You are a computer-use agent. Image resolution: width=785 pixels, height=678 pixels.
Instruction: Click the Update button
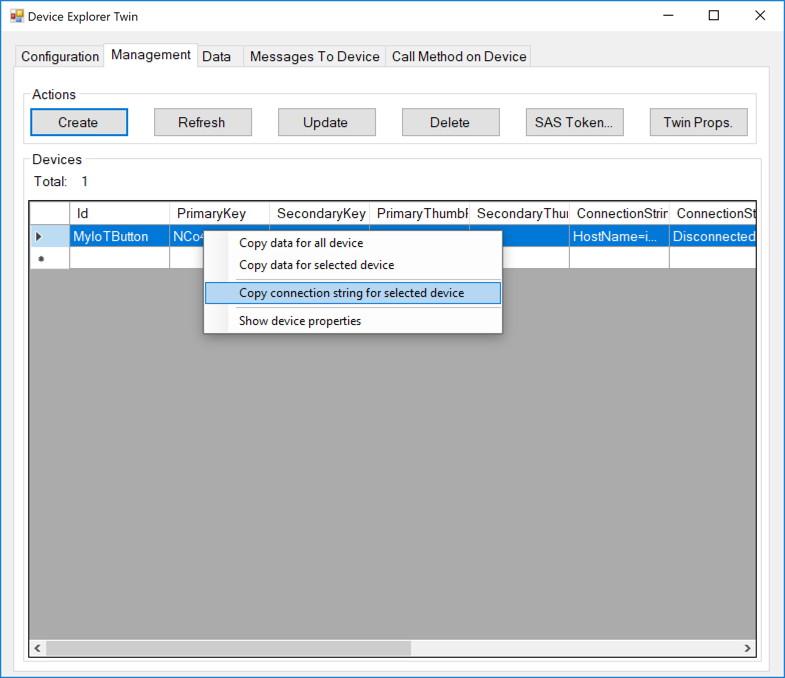pos(326,122)
